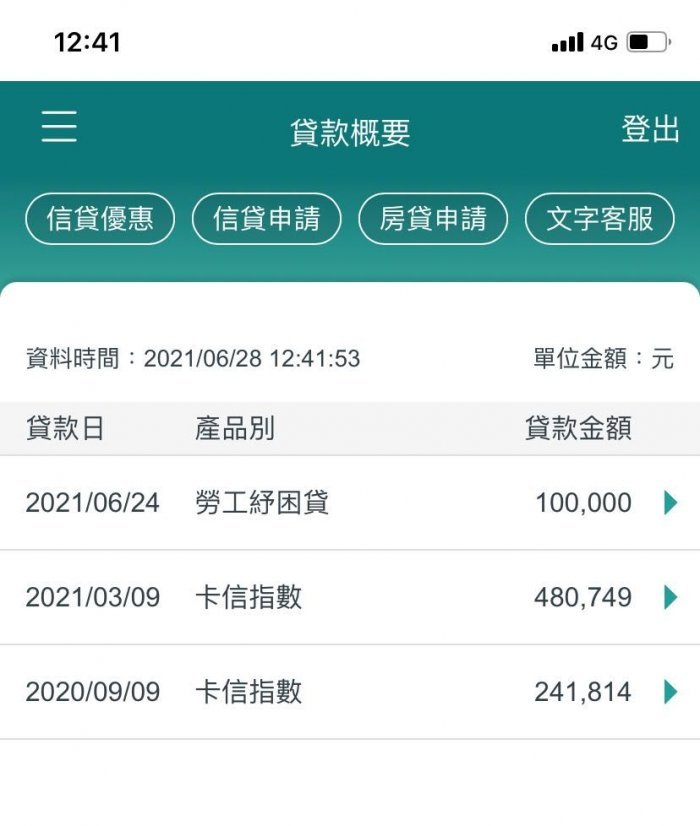Tap the 貸款概要 page title
This screenshot has width=700, height=826.
(350, 132)
